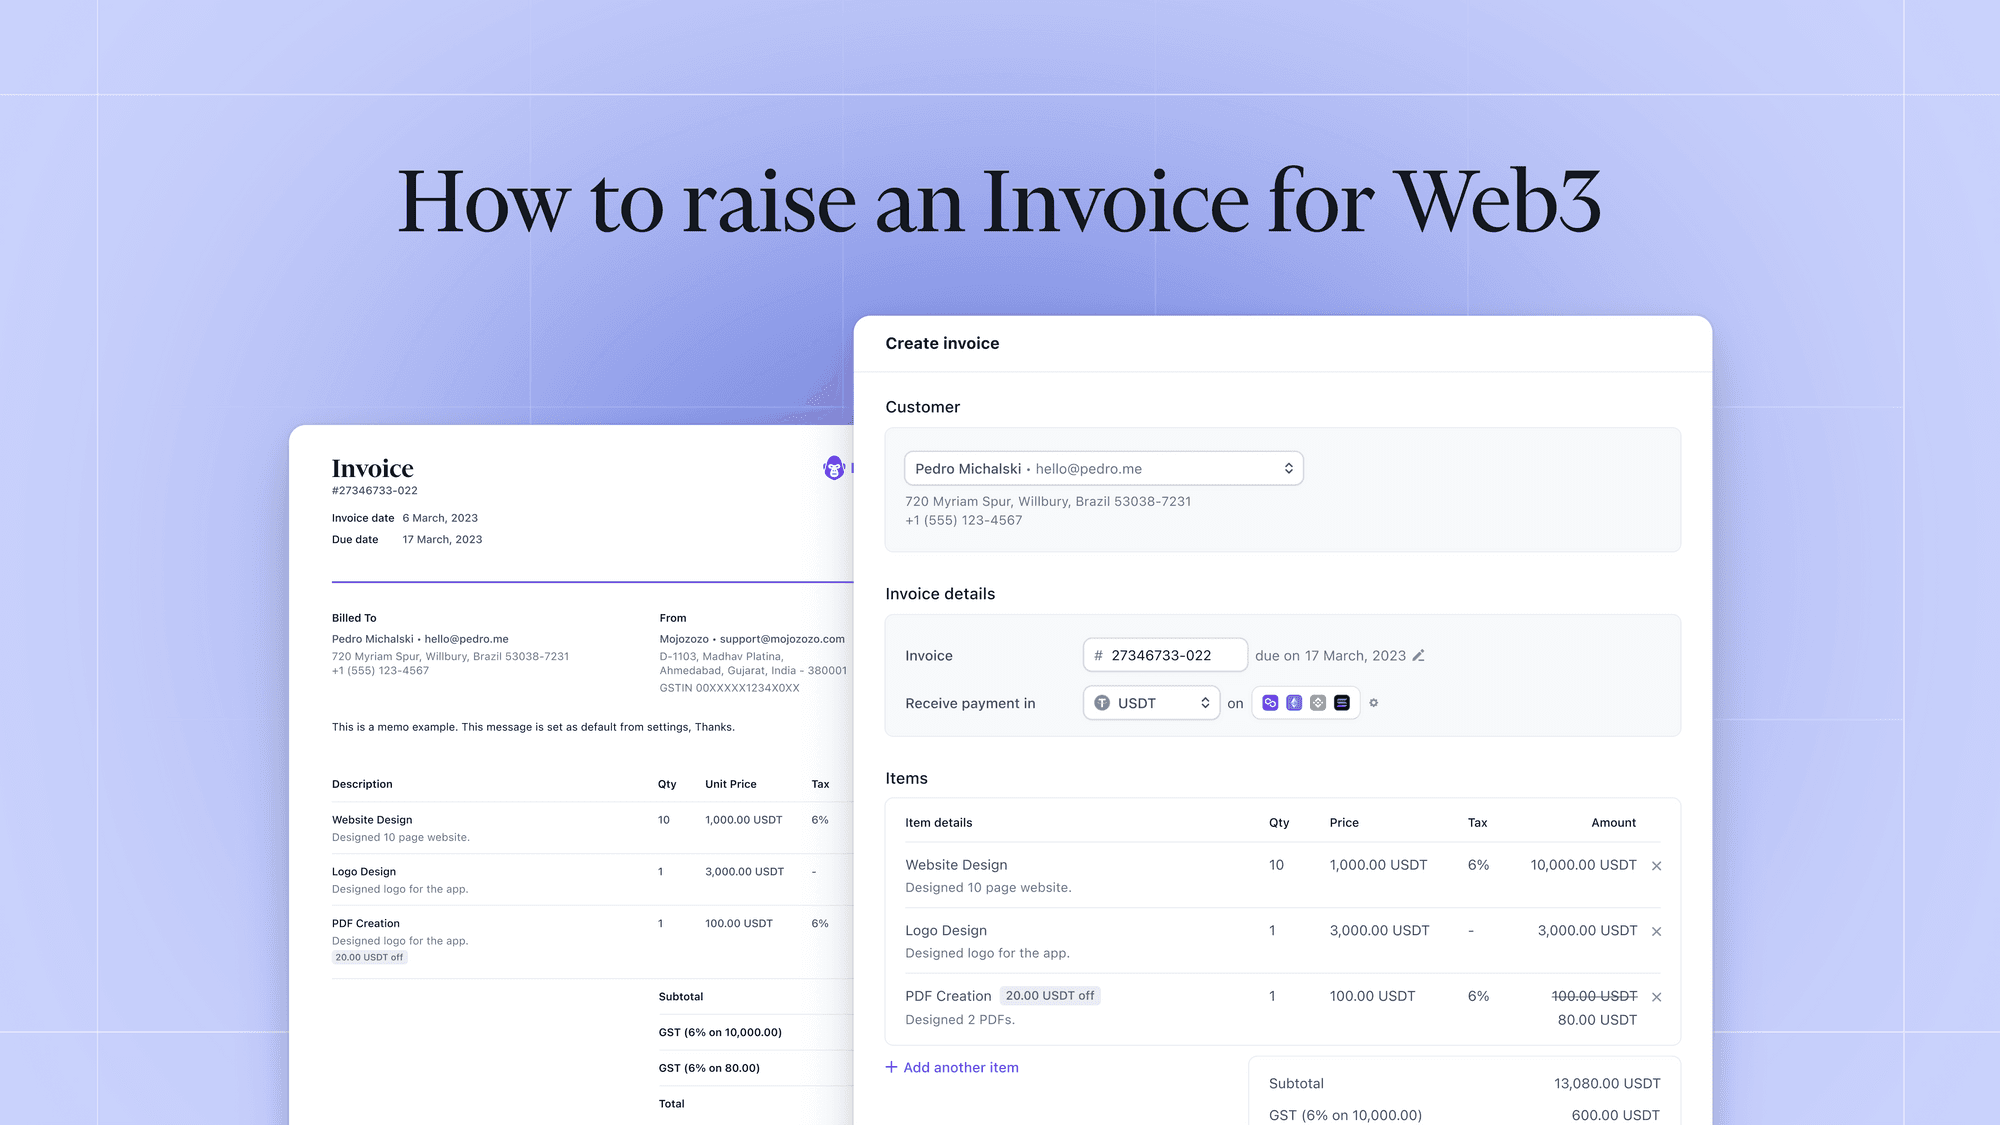2000x1125 pixels.
Task: Click the invoice number input field
Action: (1166, 656)
